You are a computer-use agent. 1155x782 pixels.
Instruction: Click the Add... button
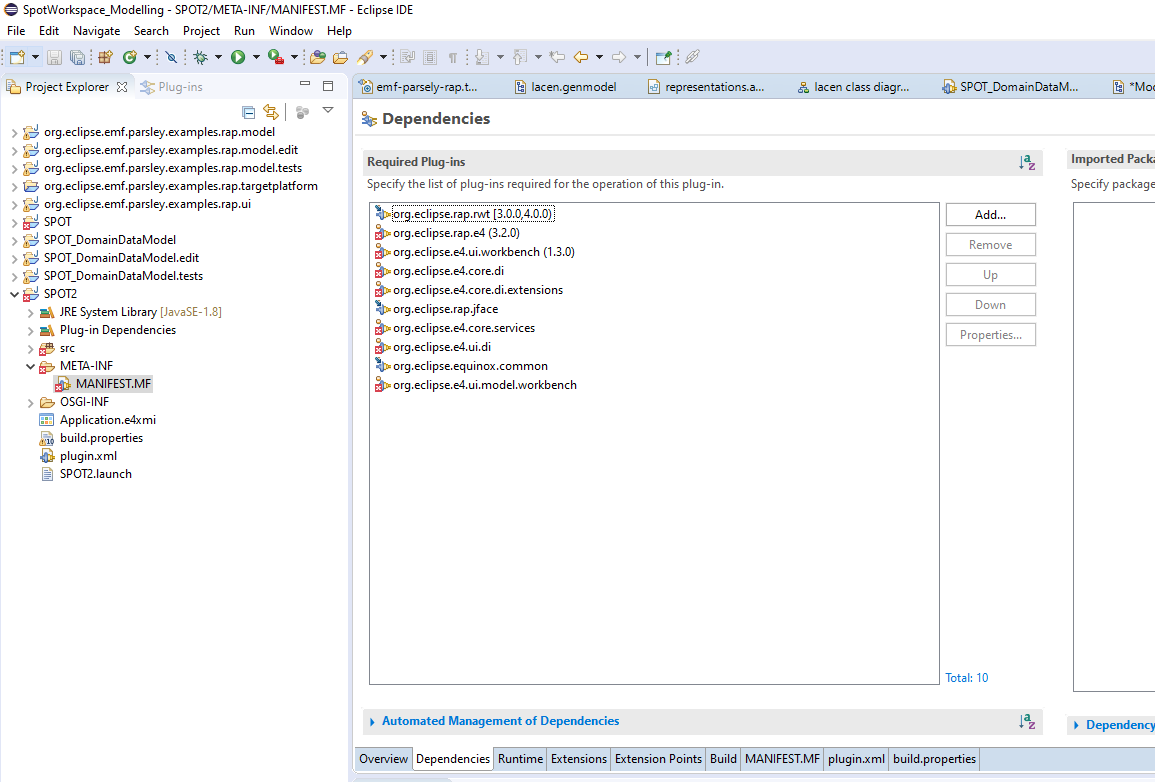point(990,215)
